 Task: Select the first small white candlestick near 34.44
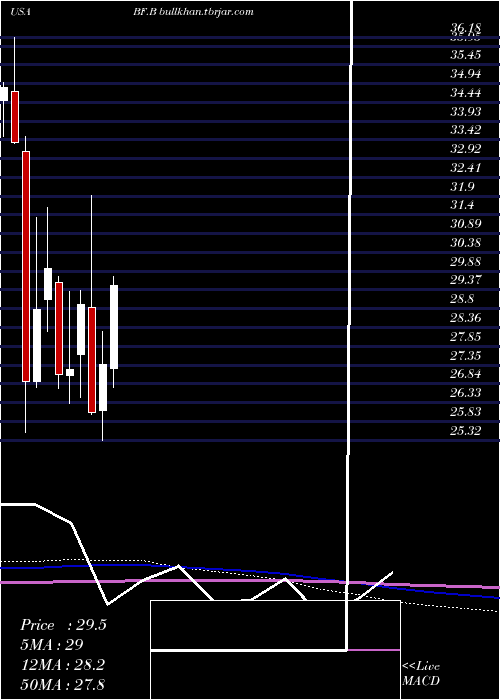point(4,94)
